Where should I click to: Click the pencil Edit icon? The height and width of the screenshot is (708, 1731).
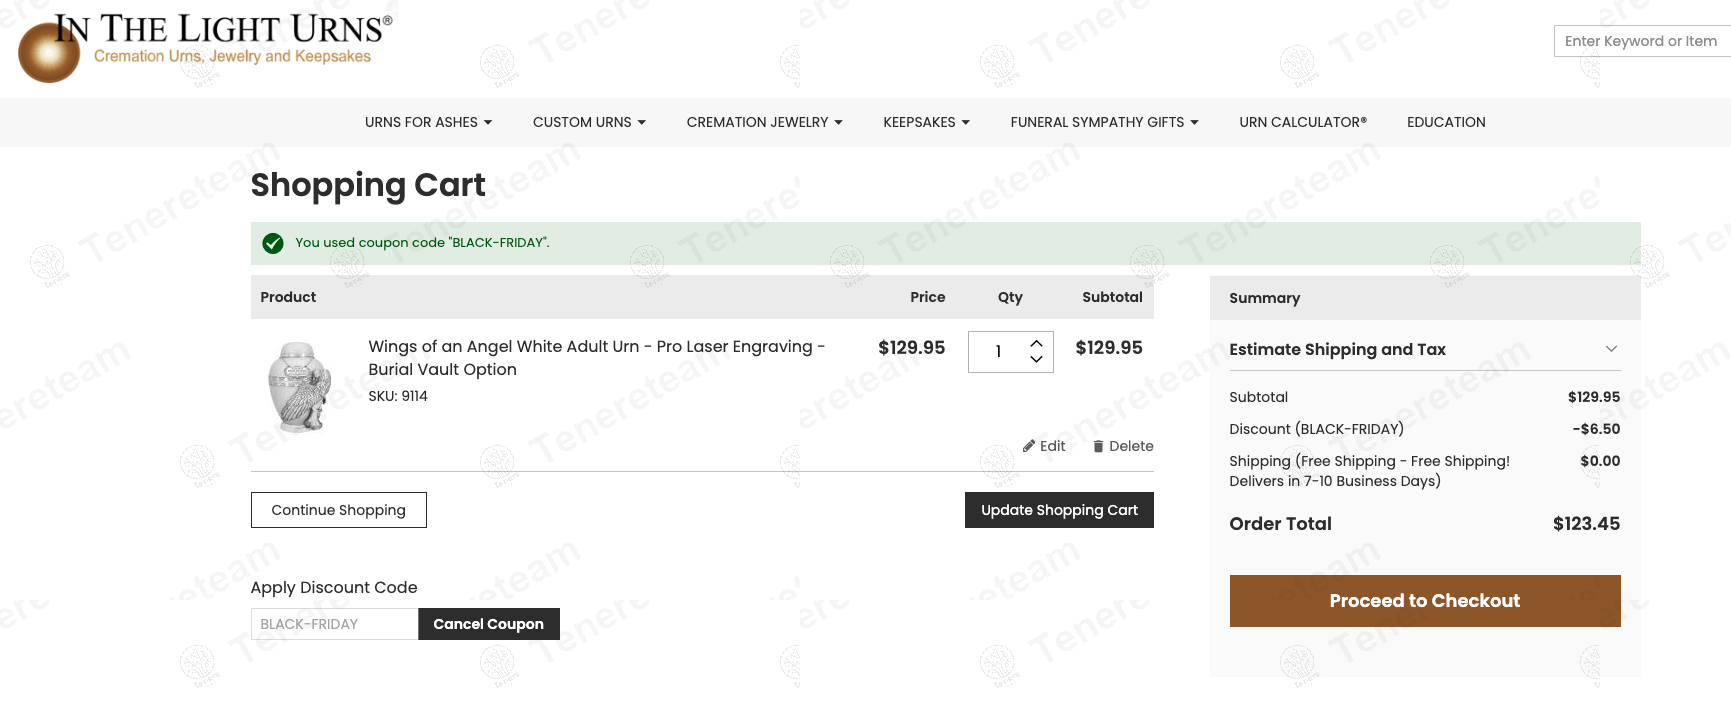point(1028,446)
